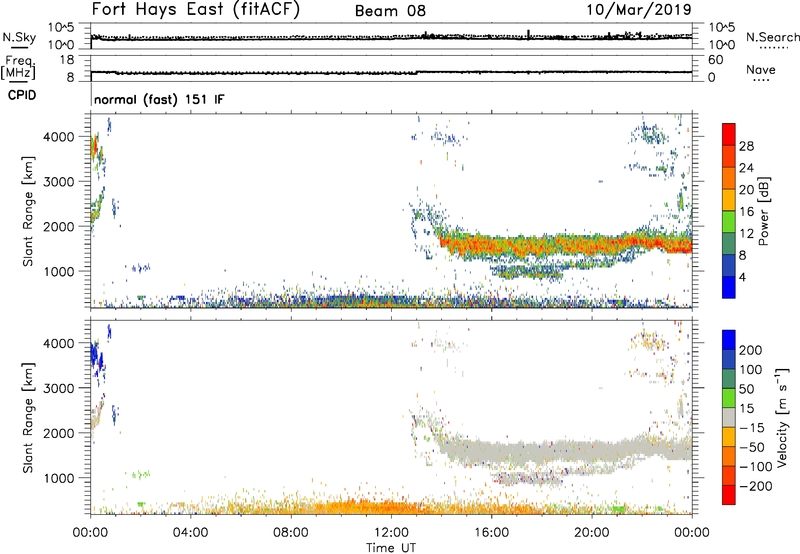Click the '18' frequency axis label
Screen dimensions: 800x554
point(67,60)
